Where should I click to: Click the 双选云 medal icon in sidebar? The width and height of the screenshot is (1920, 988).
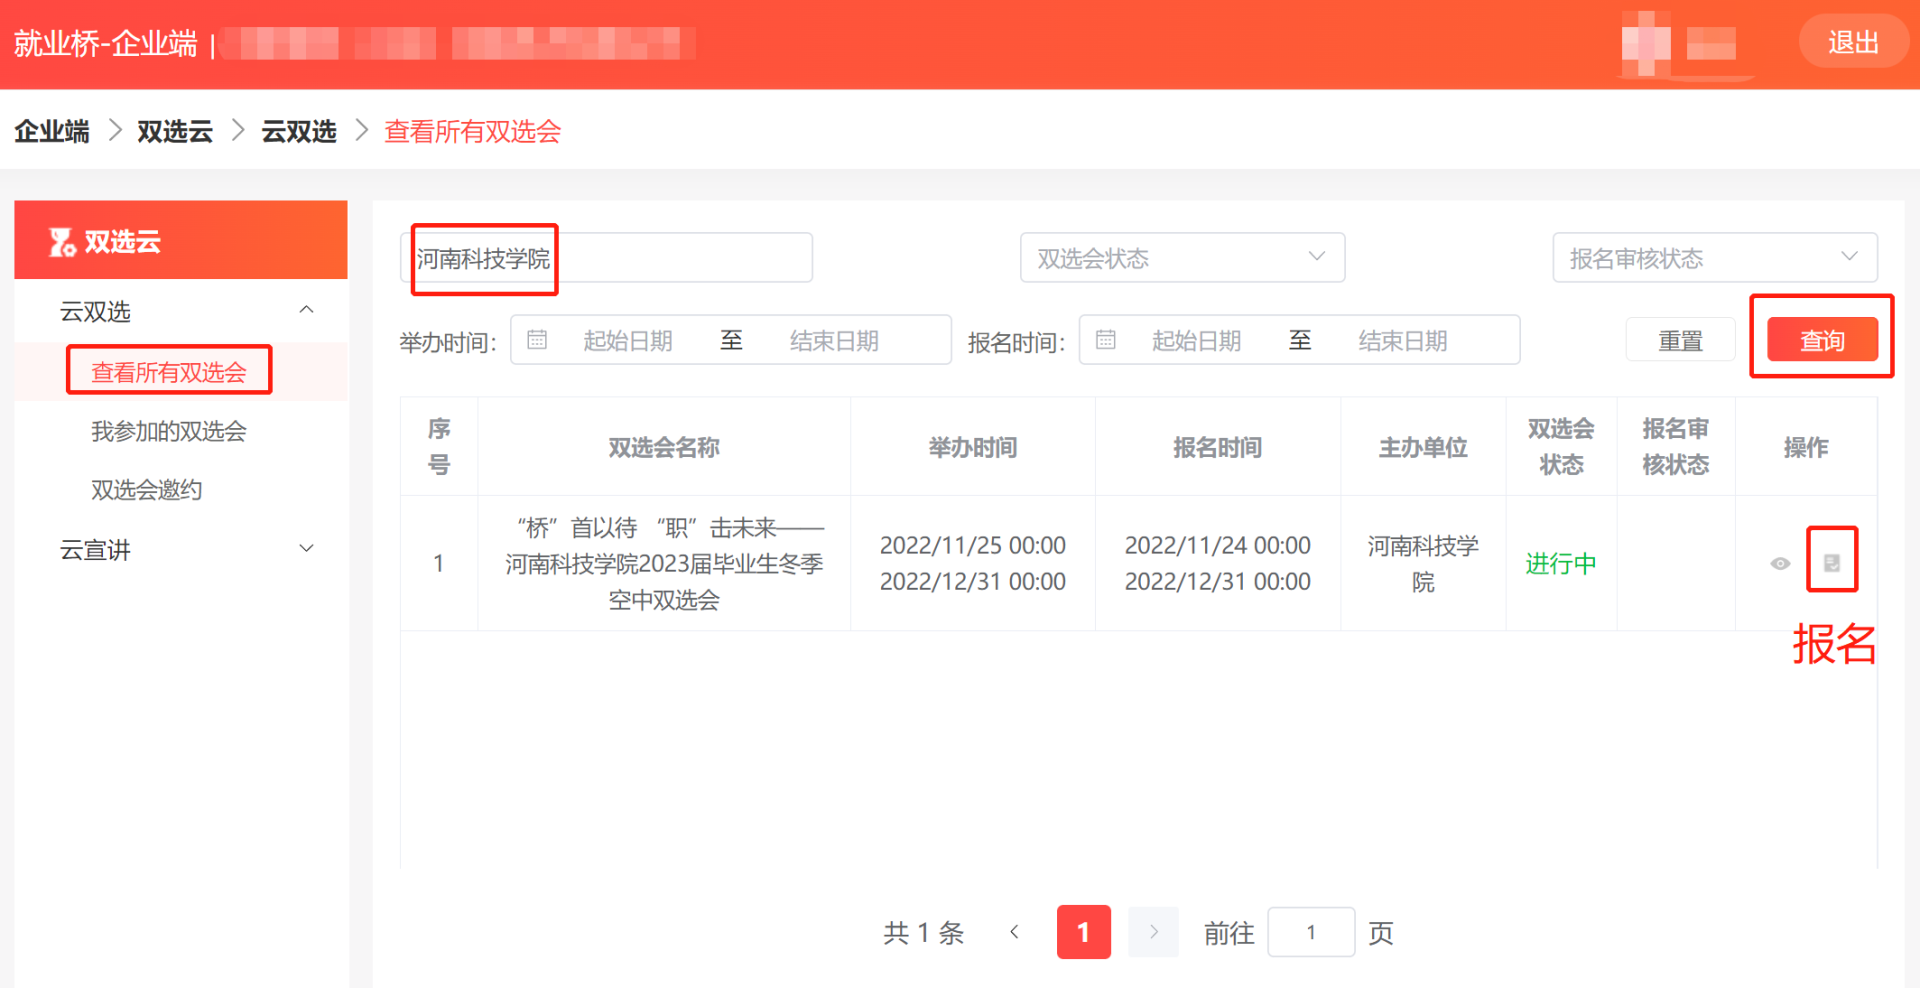(62, 241)
